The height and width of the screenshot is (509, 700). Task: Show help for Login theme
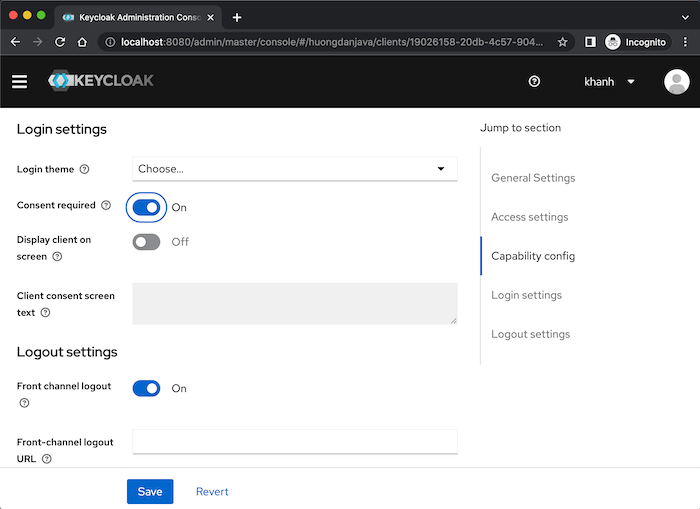pyautogui.click(x=84, y=169)
